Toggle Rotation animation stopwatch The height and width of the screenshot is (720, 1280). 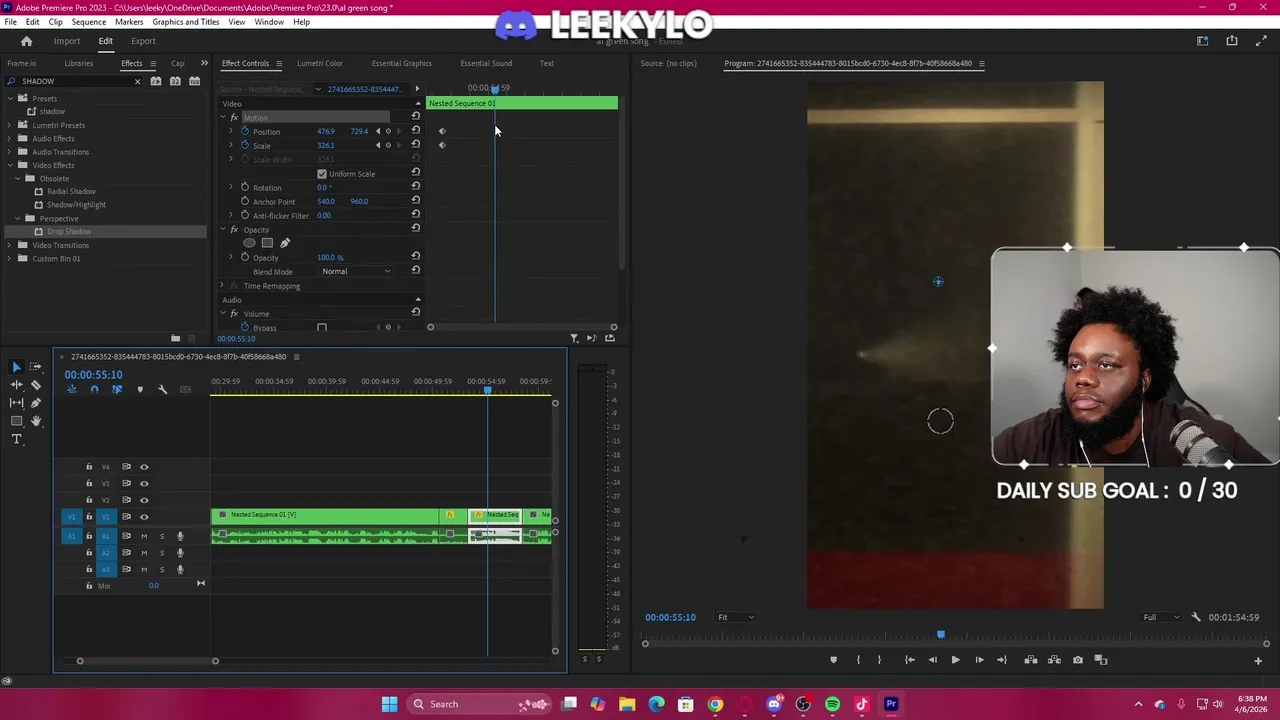[245, 187]
